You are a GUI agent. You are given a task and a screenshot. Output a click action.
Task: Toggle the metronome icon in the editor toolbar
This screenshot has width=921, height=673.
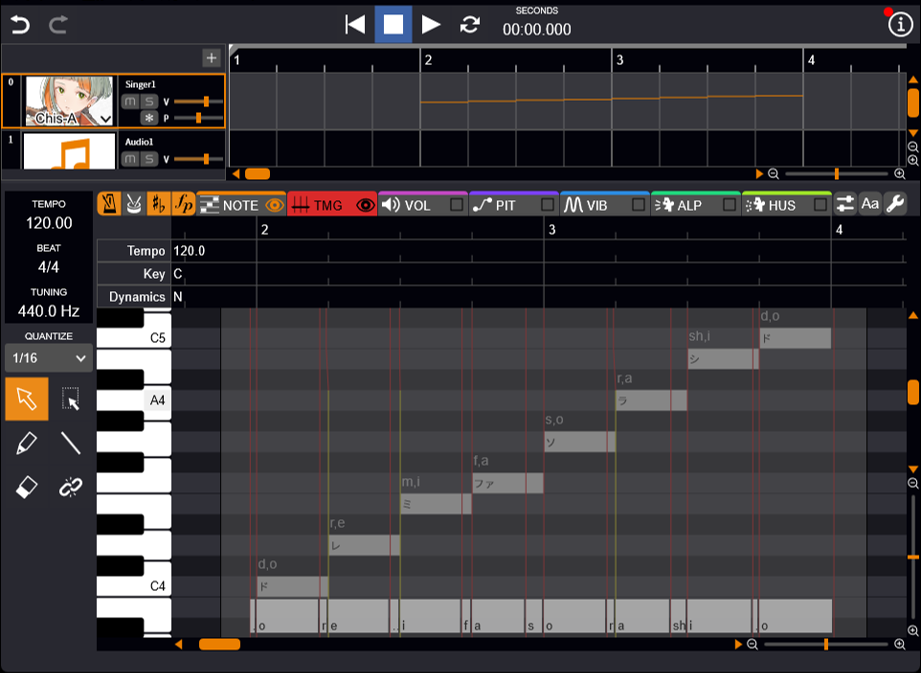(109, 204)
